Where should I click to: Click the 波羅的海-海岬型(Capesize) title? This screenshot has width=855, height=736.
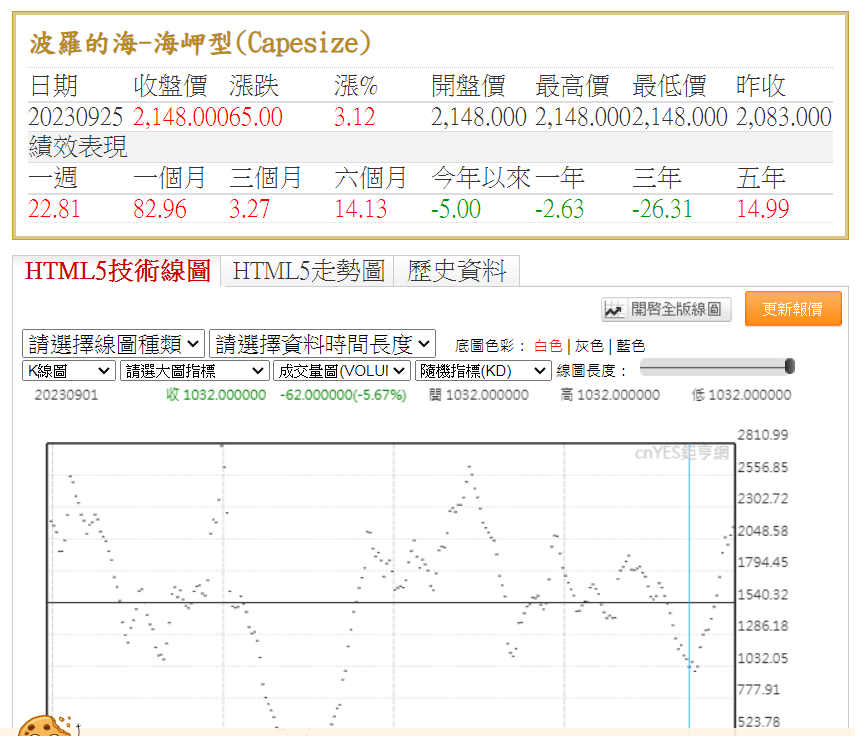pyautogui.click(x=200, y=43)
